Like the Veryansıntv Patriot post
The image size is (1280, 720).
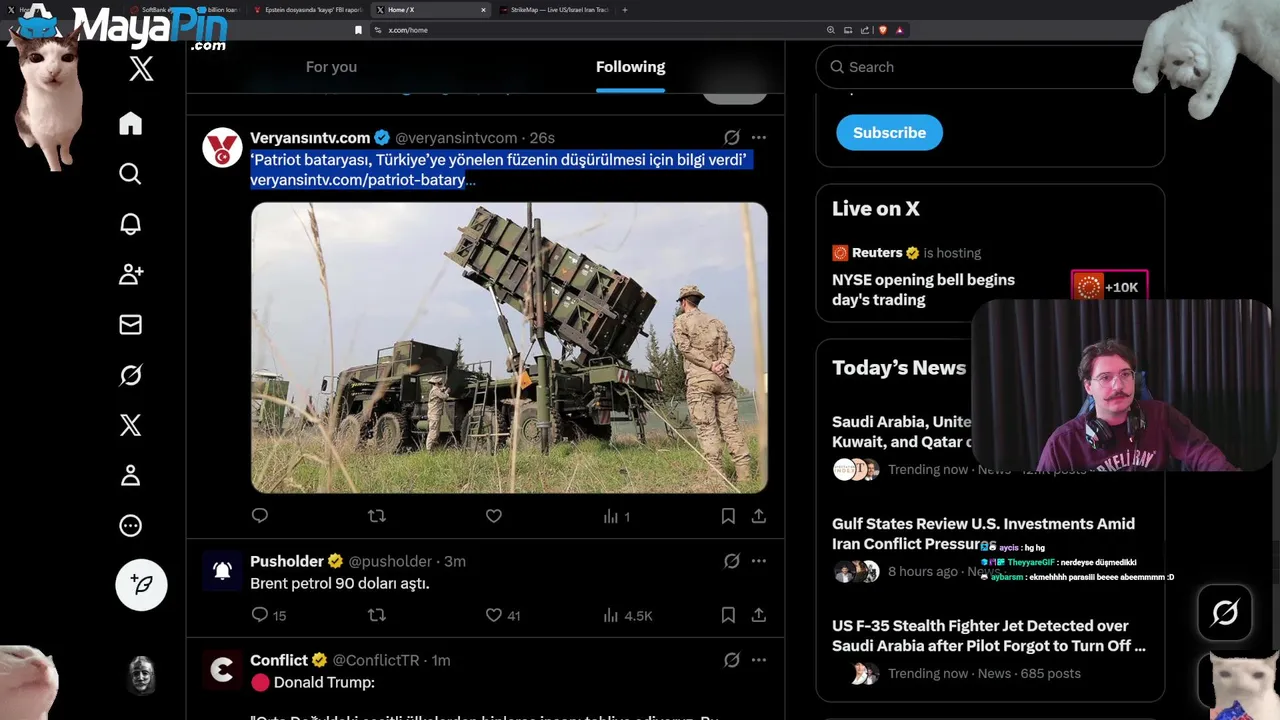493,516
